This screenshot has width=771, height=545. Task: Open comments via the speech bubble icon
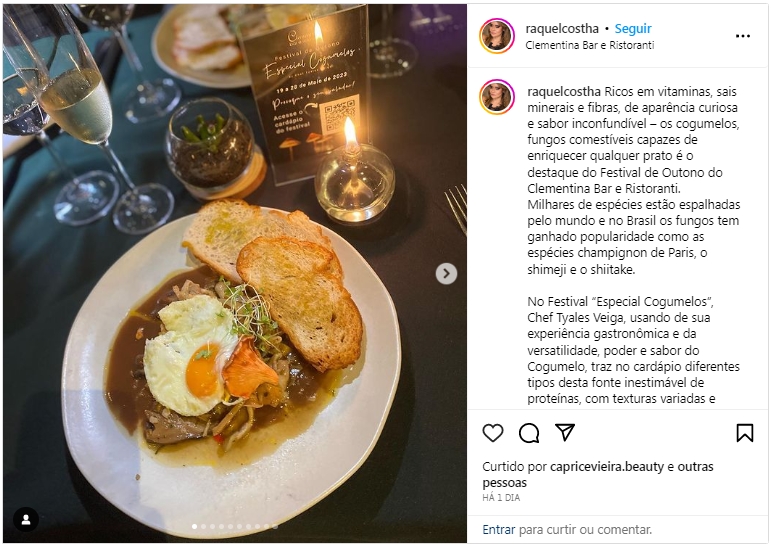(x=529, y=433)
